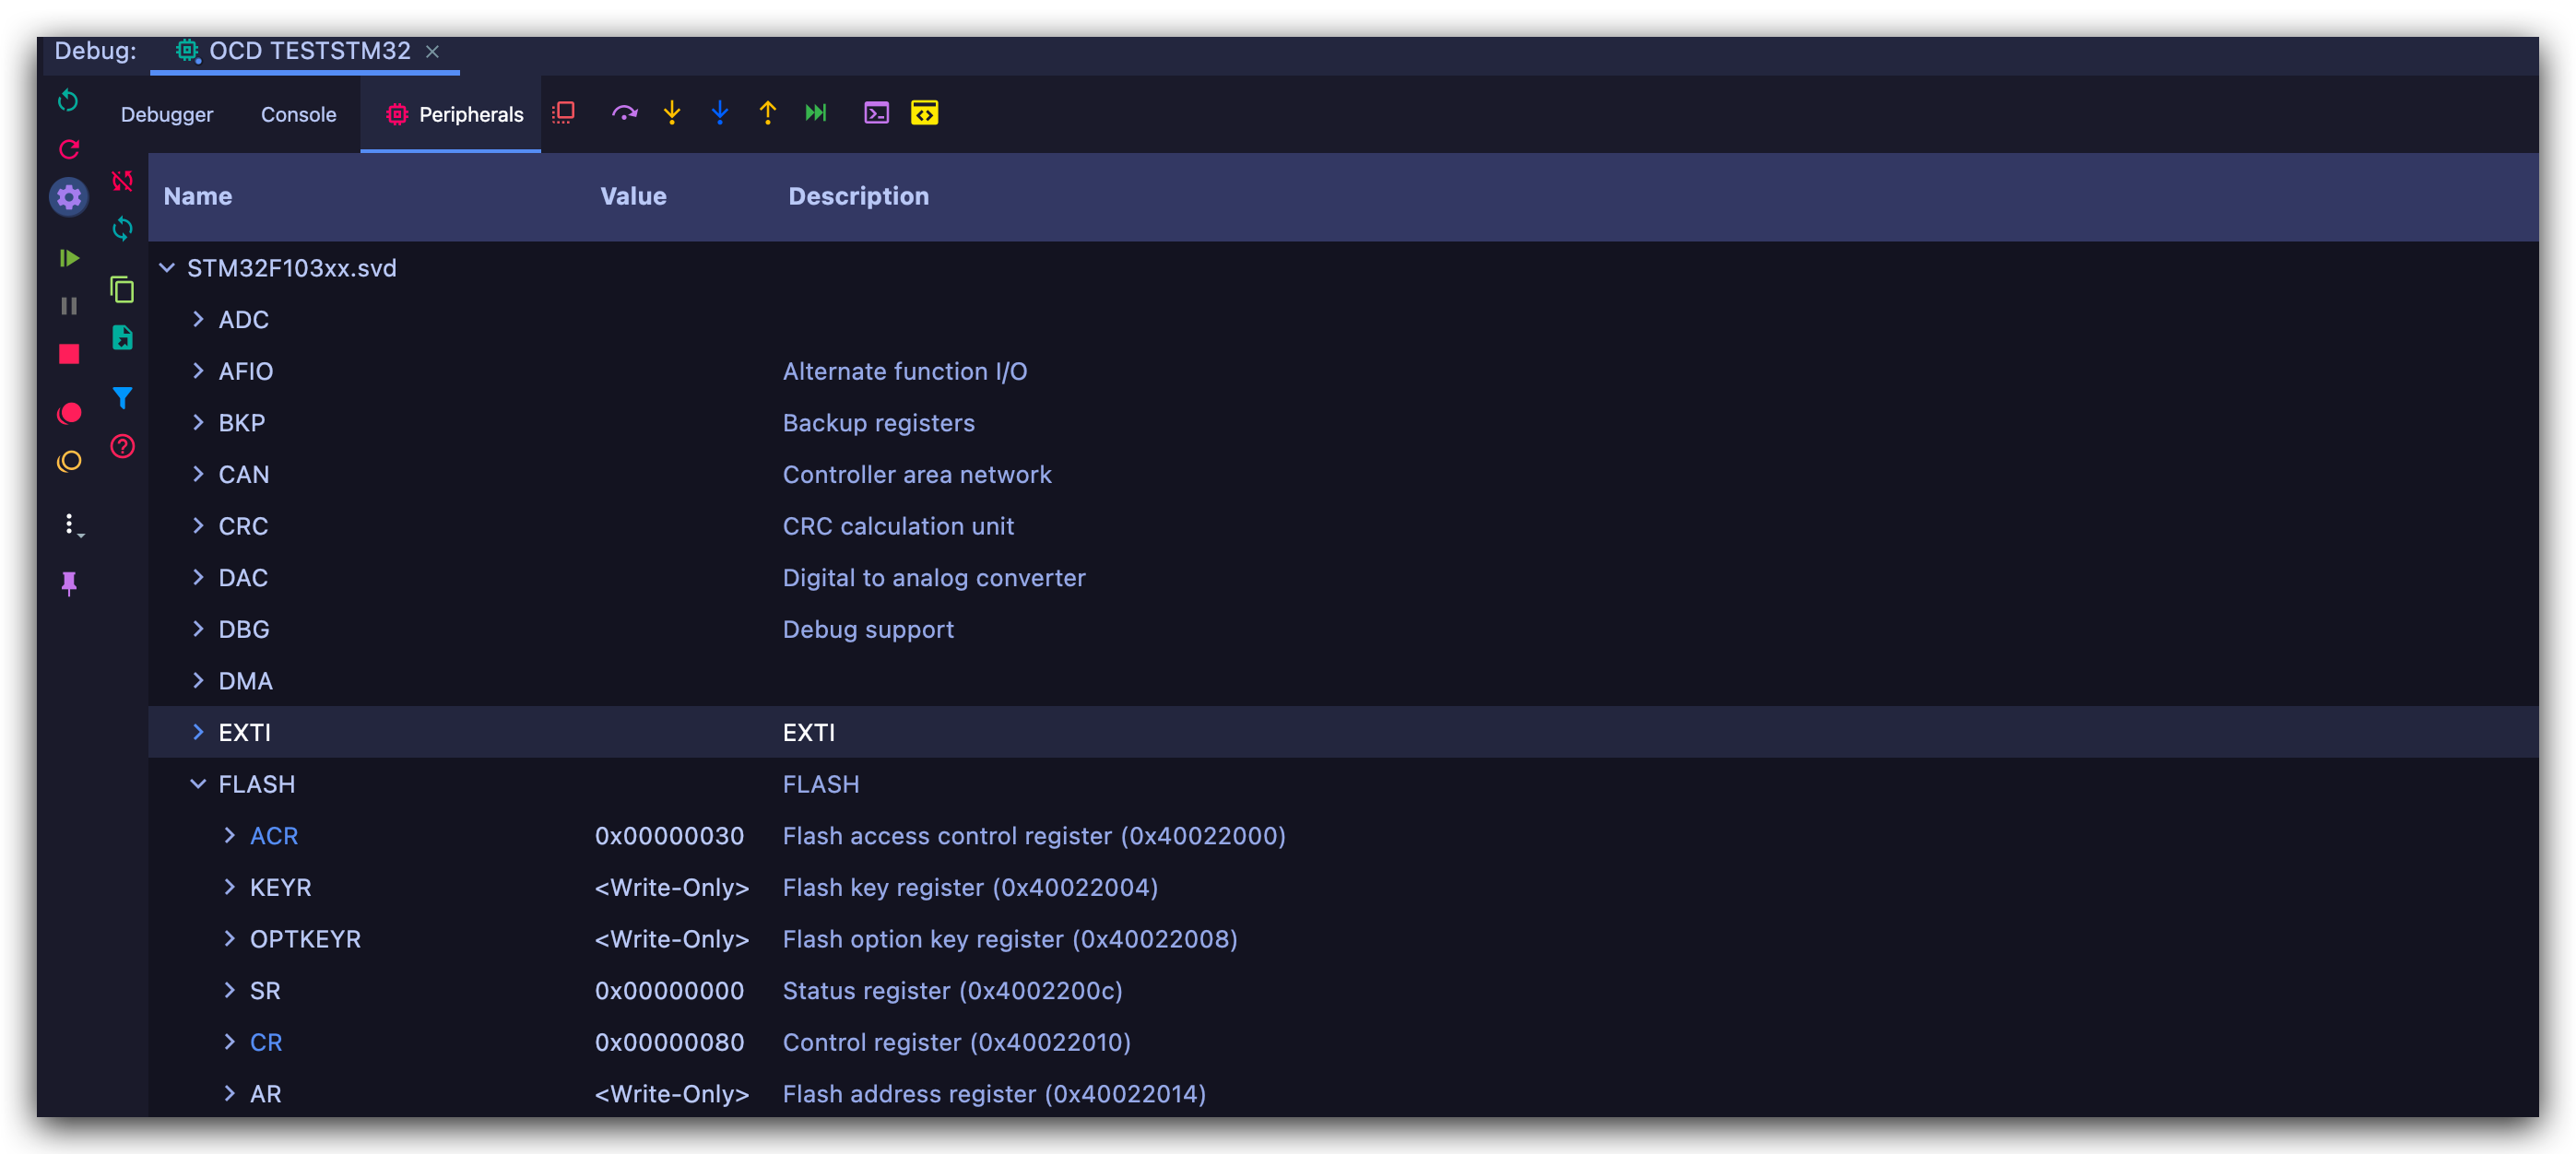Pause program with the grey pause icon
The width and height of the screenshot is (2576, 1154).
coord(68,306)
